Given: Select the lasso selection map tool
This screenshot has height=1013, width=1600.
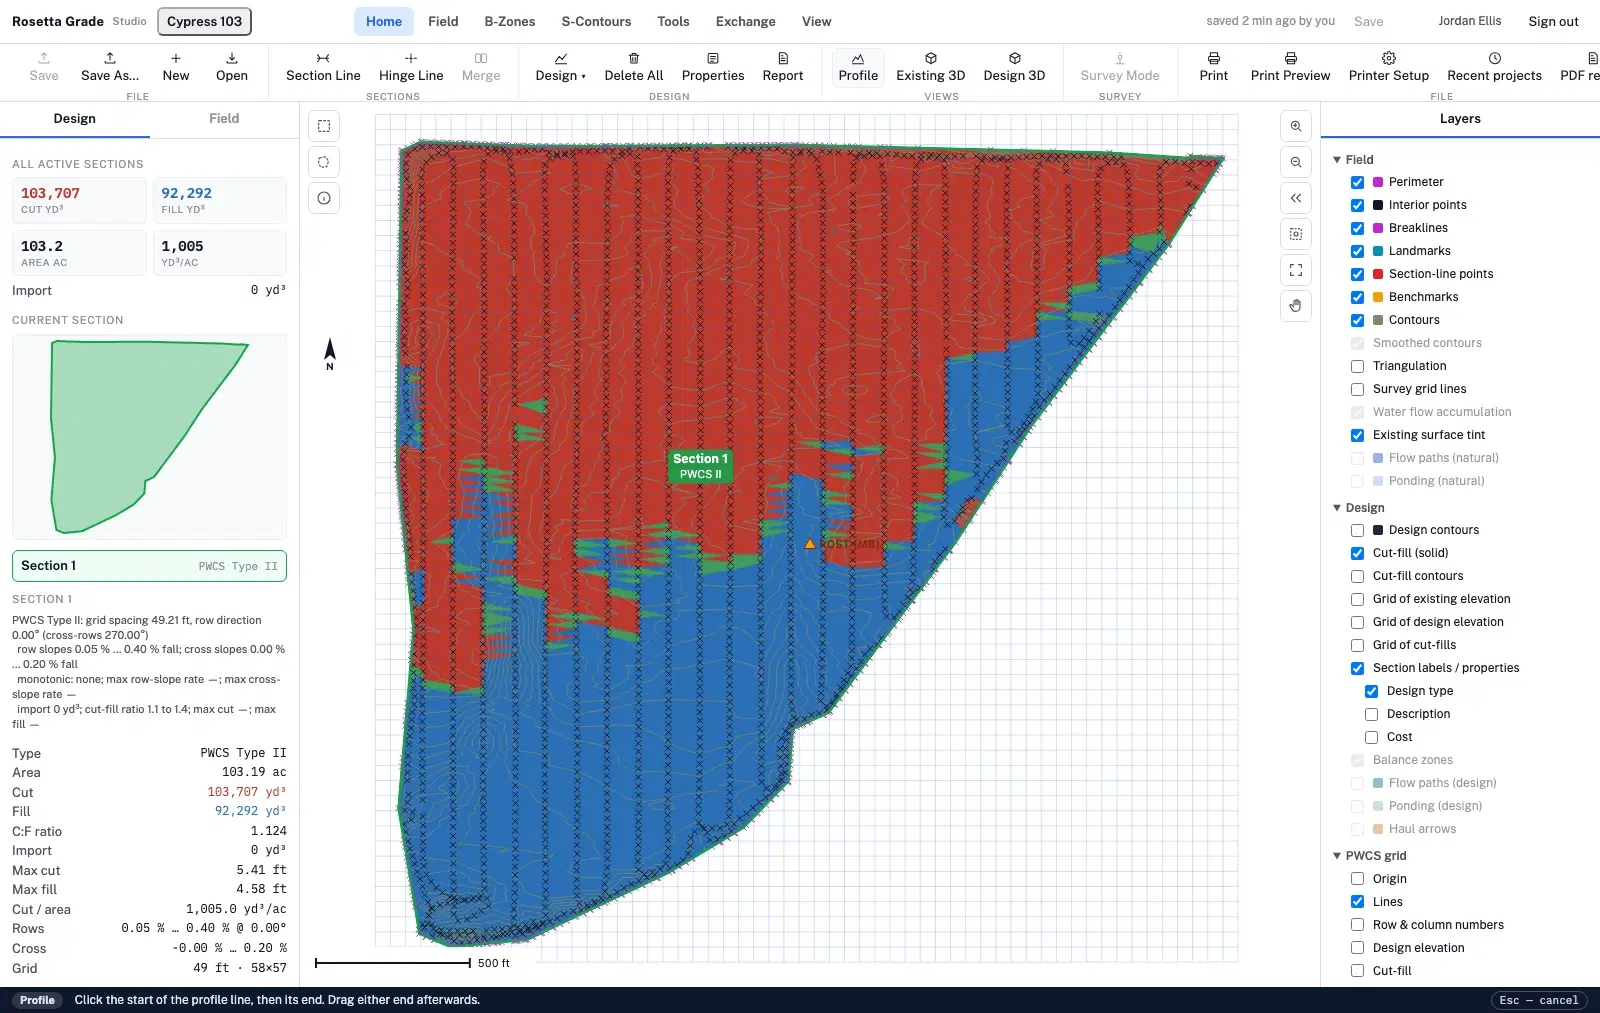Looking at the screenshot, I should [324, 162].
